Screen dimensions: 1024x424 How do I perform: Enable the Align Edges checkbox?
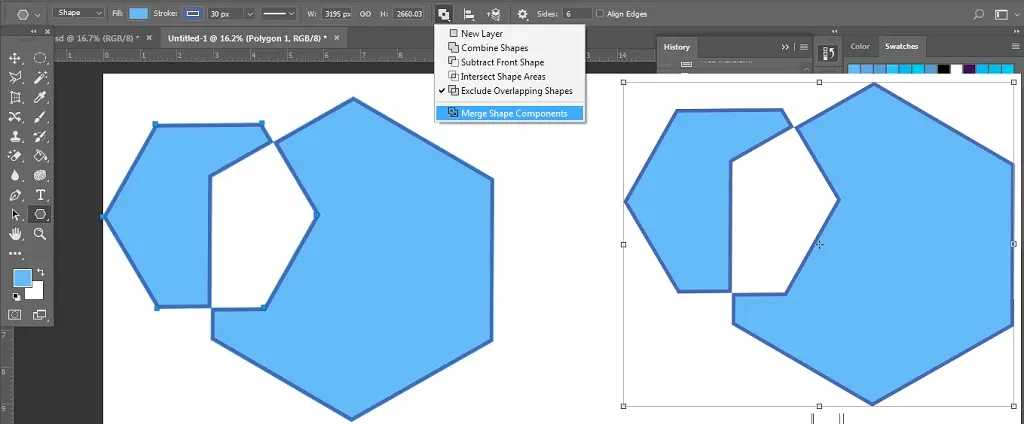tap(600, 14)
